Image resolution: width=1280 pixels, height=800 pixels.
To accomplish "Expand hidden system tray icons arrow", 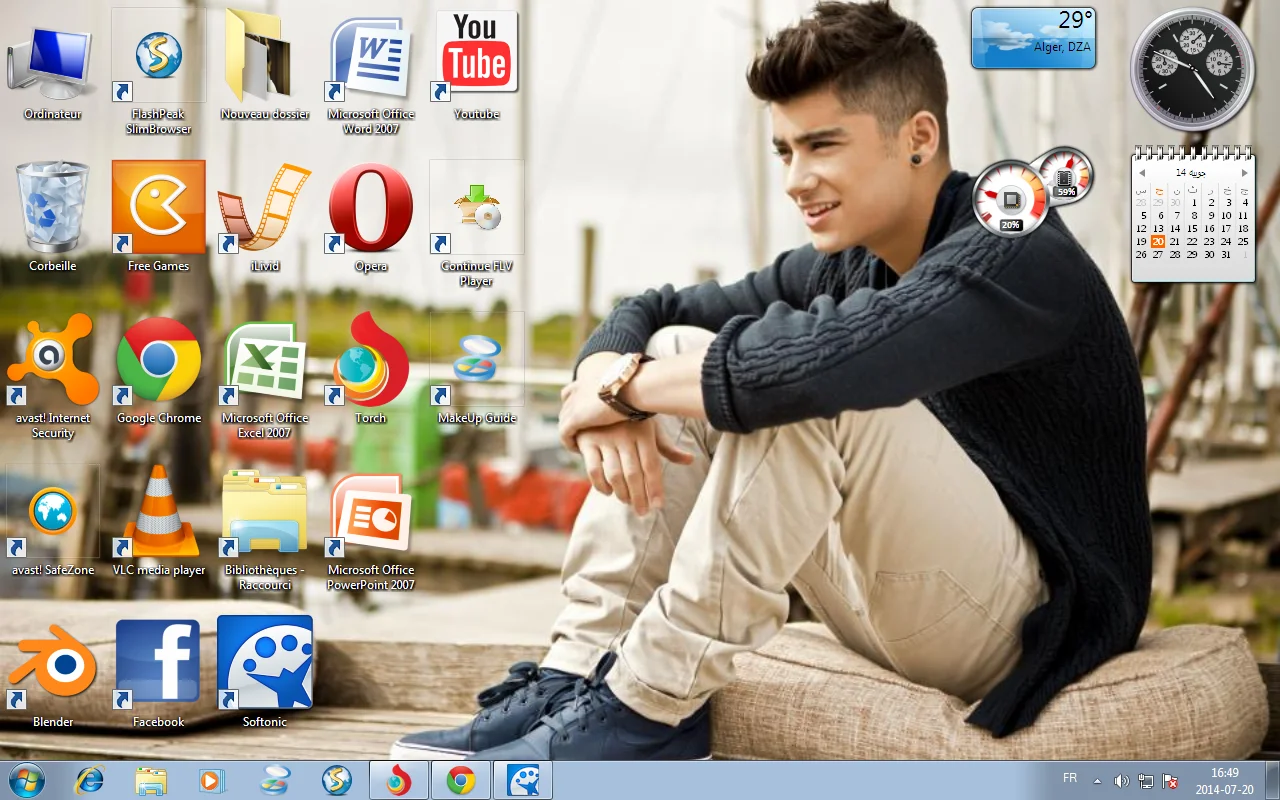I will point(1097,780).
